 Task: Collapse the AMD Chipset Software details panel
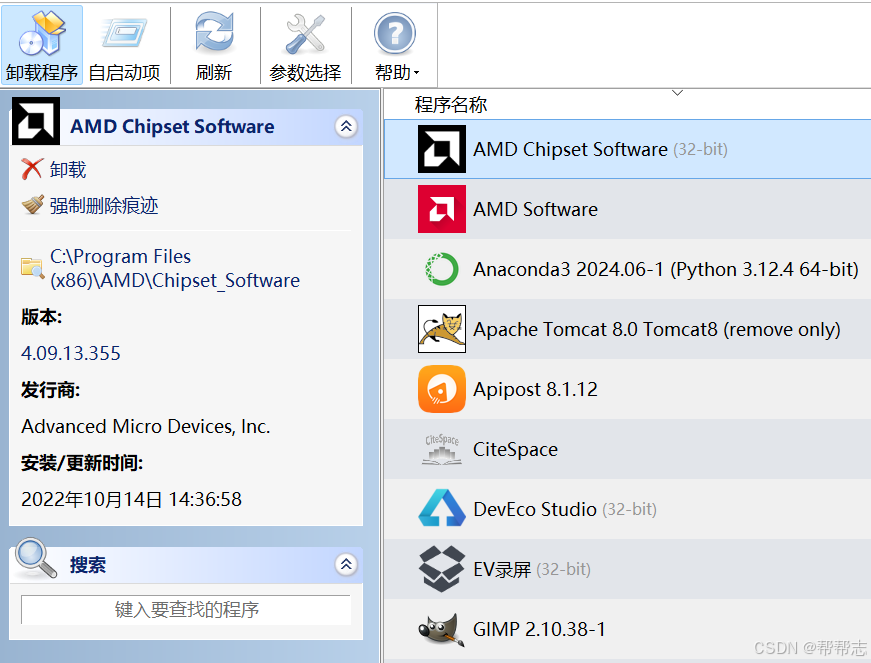pyautogui.click(x=346, y=127)
